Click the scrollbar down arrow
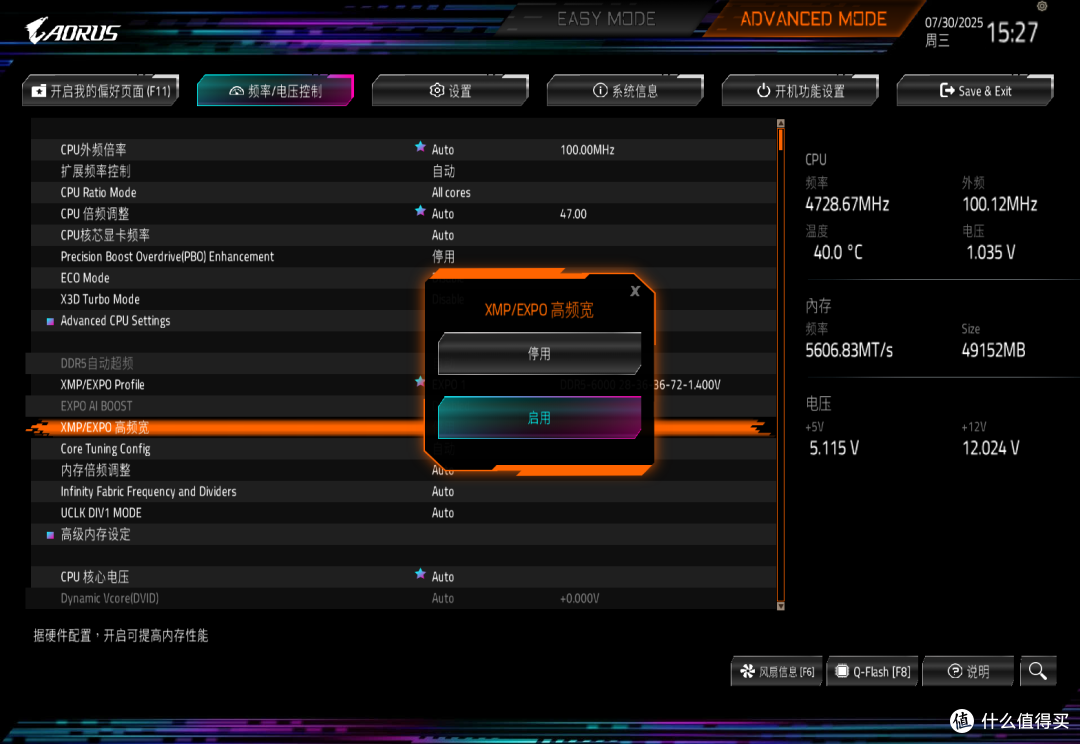Image resolution: width=1080 pixels, height=744 pixels. pos(780,606)
